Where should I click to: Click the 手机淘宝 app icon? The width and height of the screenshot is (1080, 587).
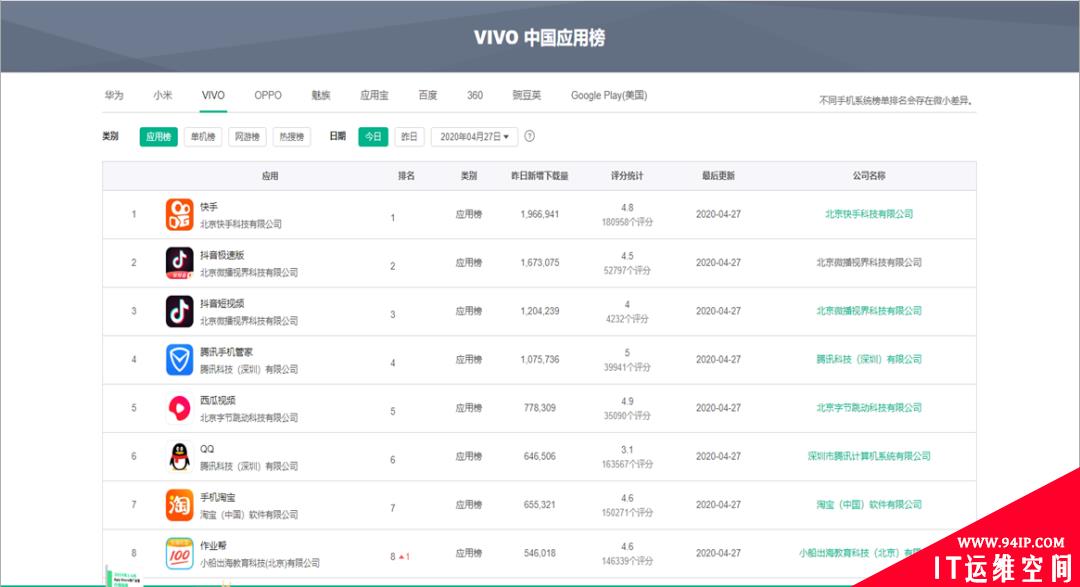(180, 505)
